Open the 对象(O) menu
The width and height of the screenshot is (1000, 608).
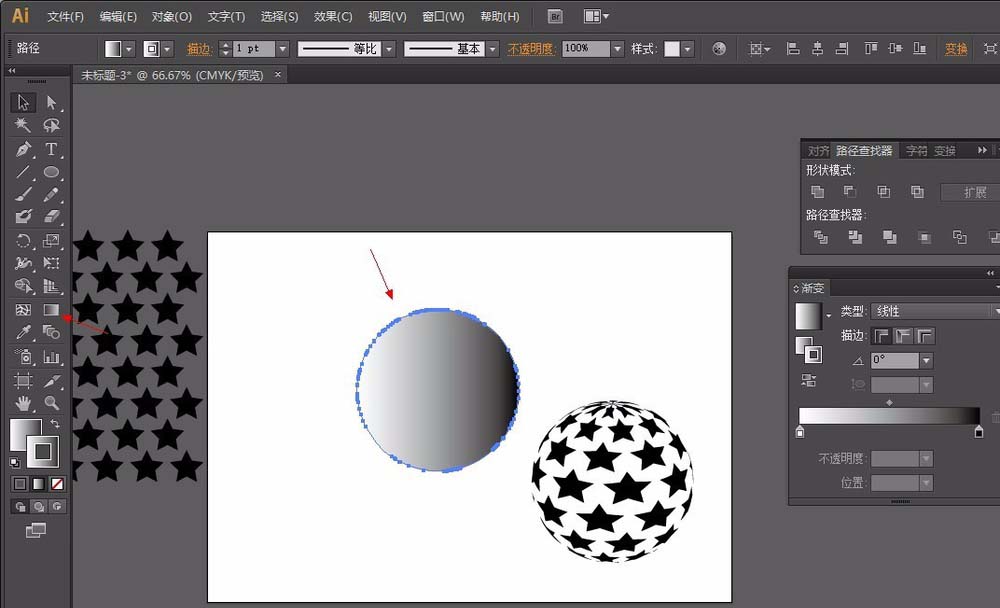pos(170,16)
